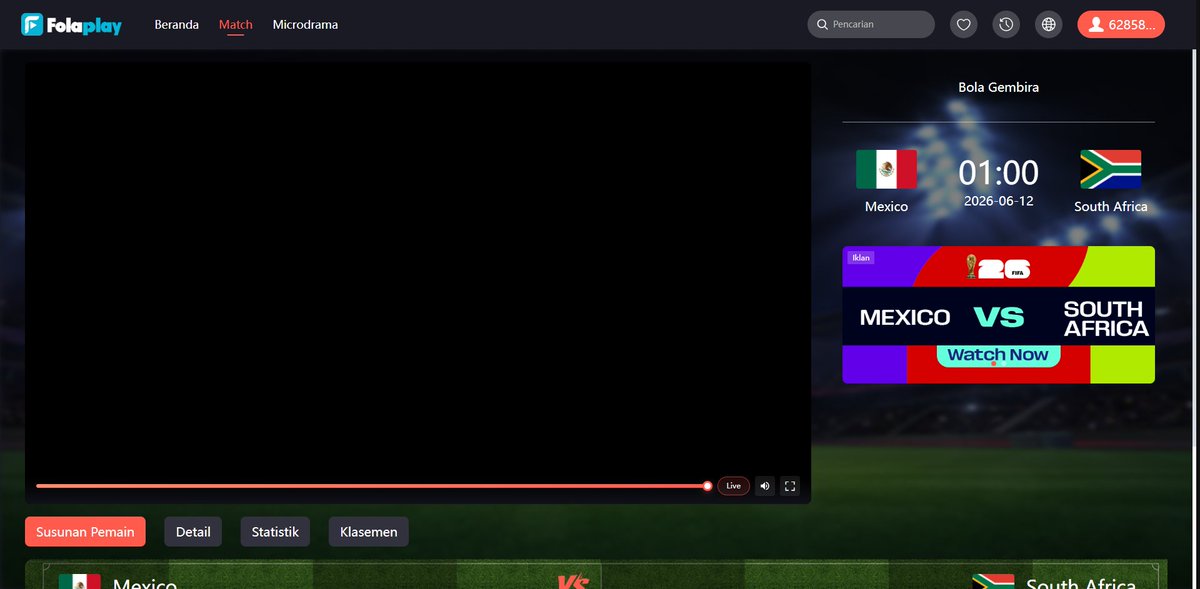The width and height of the screenshot is (1200, 589).
Task: Open the Statistik tab
Action: click(x=275, y=532)
